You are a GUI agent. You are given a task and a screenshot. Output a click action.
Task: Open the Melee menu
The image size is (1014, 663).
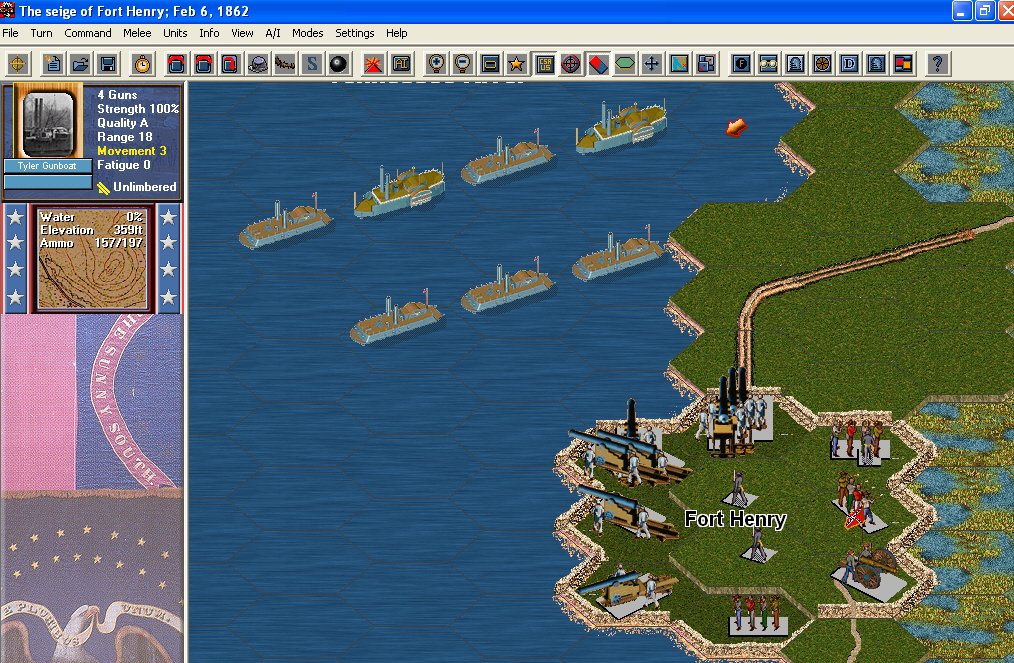pos(137,33)
